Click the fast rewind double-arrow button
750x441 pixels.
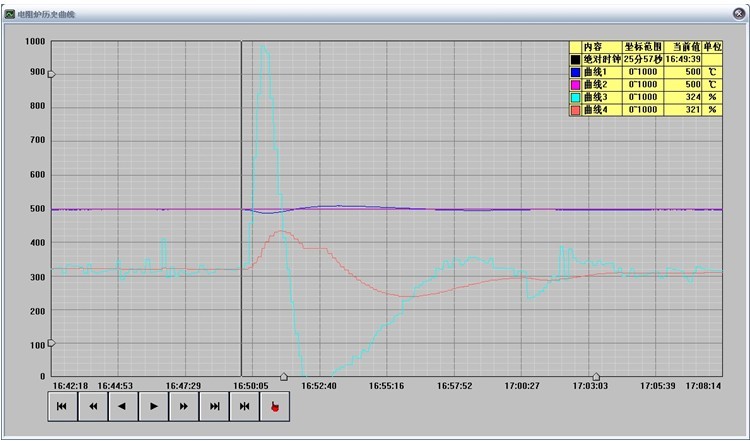[x=92, y=406]
